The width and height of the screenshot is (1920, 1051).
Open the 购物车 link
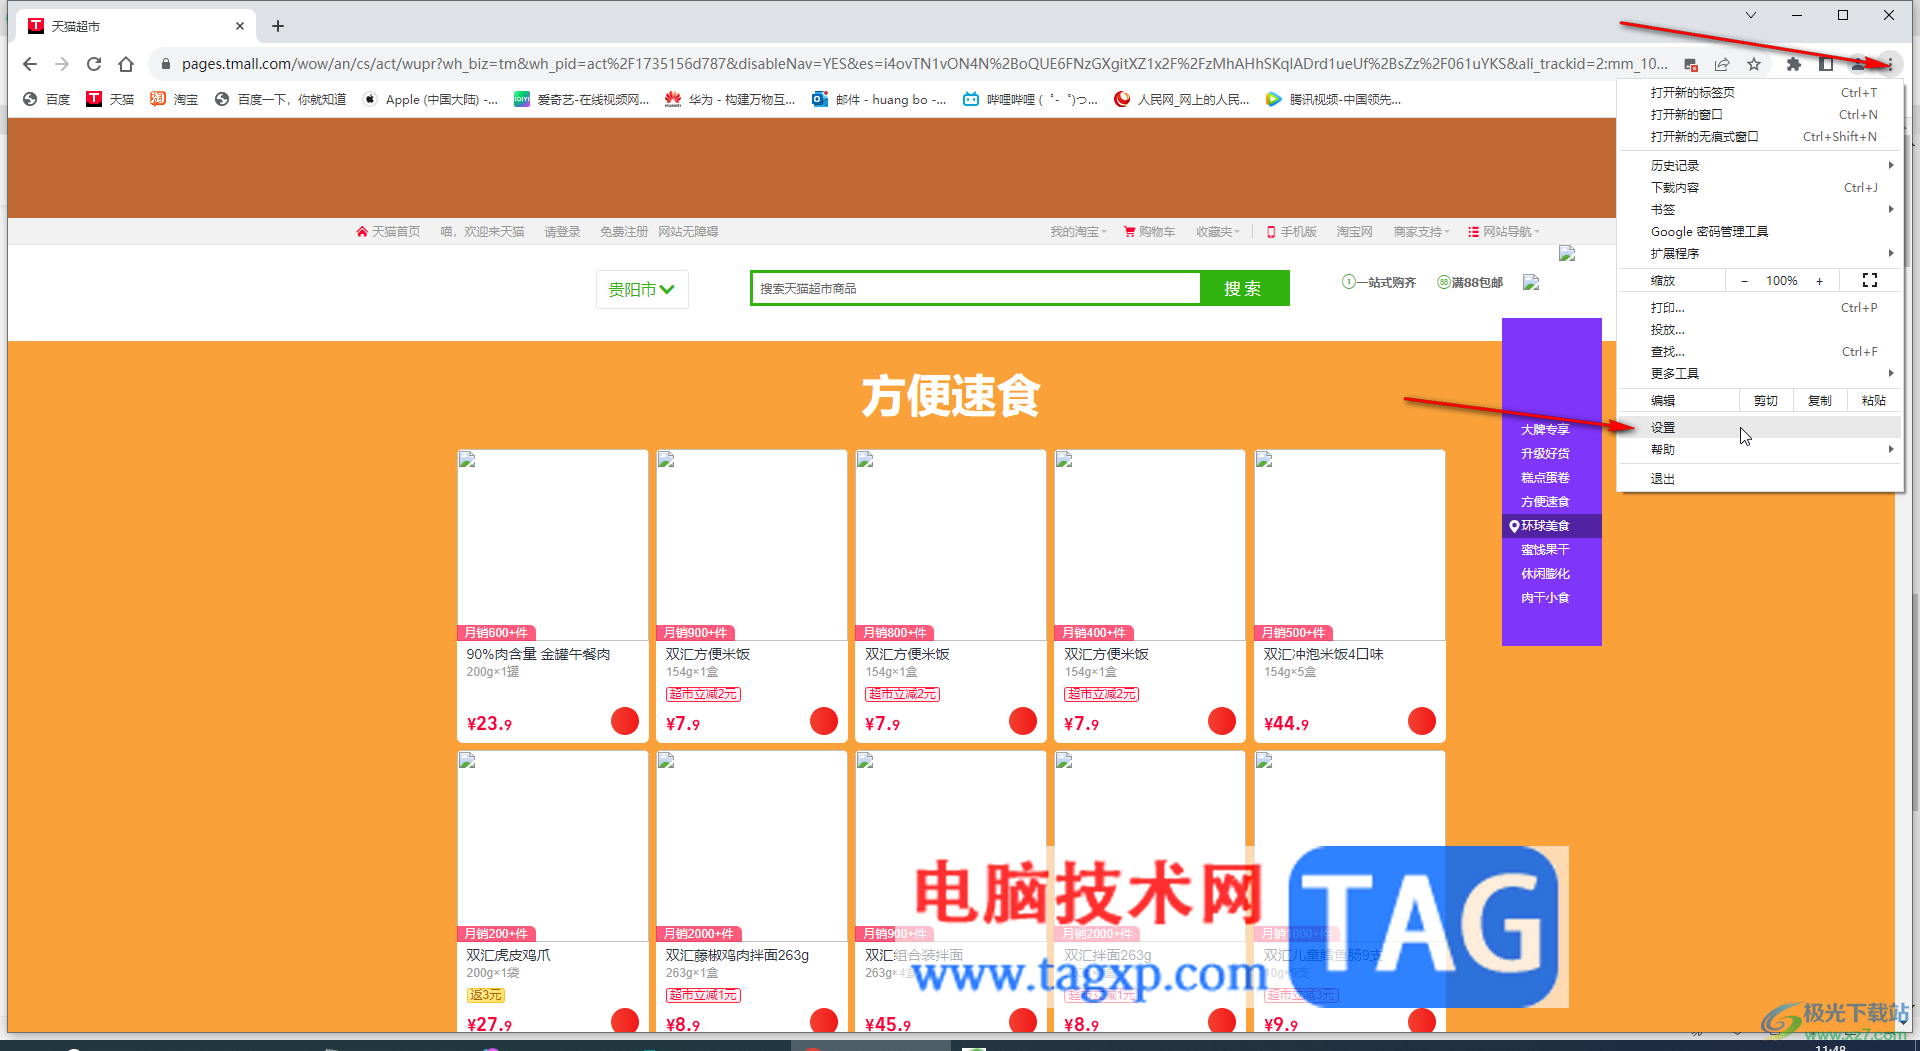(x=1150, y=232)
